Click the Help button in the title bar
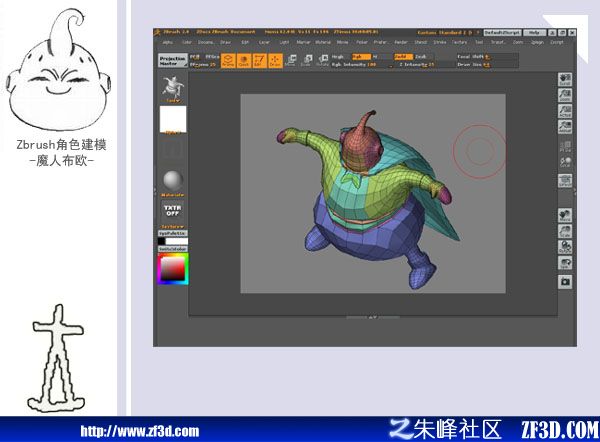The height and width of the screenshot is (442, 600). [534, 33]
